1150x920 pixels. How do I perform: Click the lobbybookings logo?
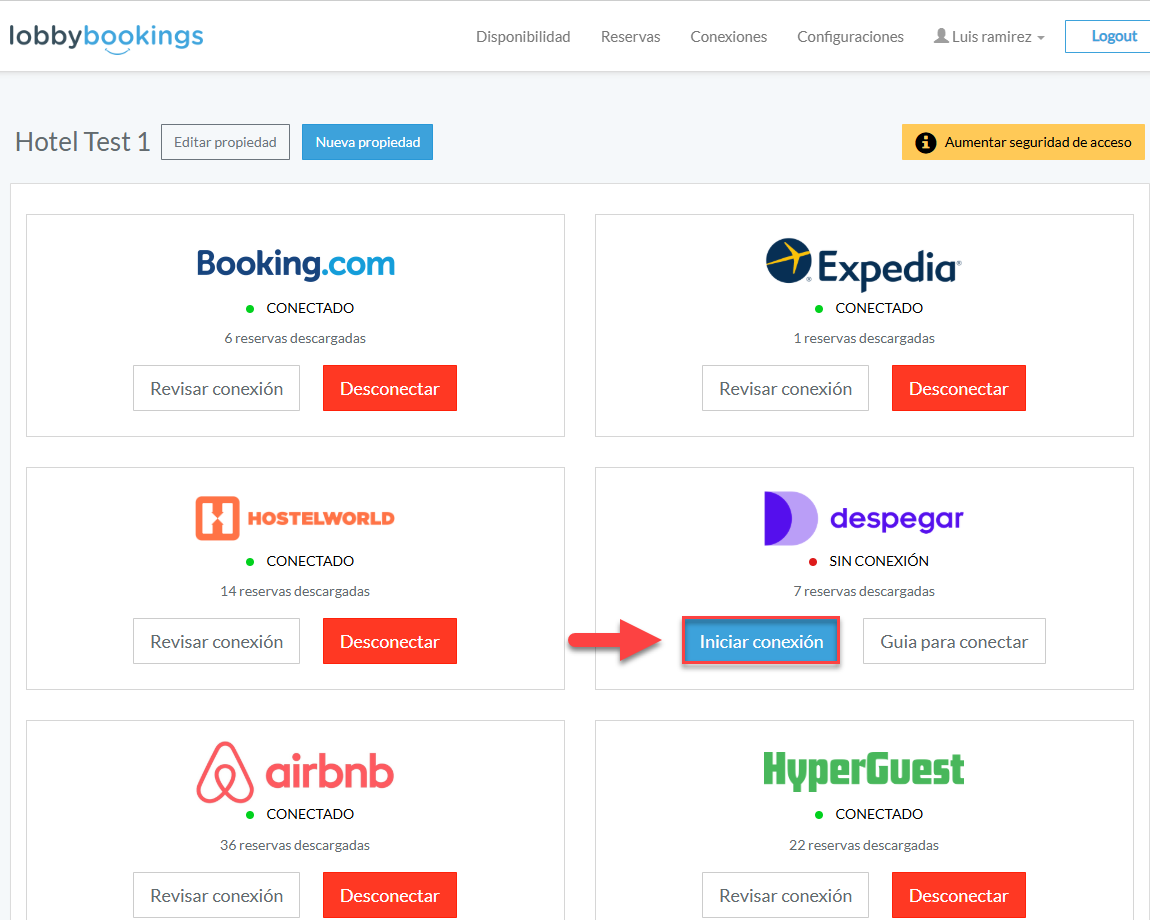(x=106, y=38)
